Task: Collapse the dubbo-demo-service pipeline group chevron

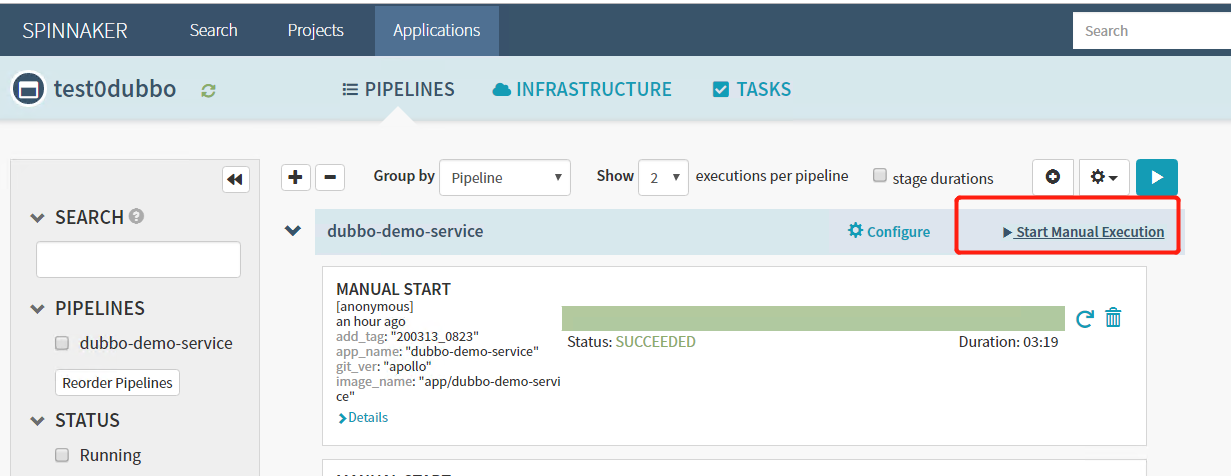Action: (293, 231)
